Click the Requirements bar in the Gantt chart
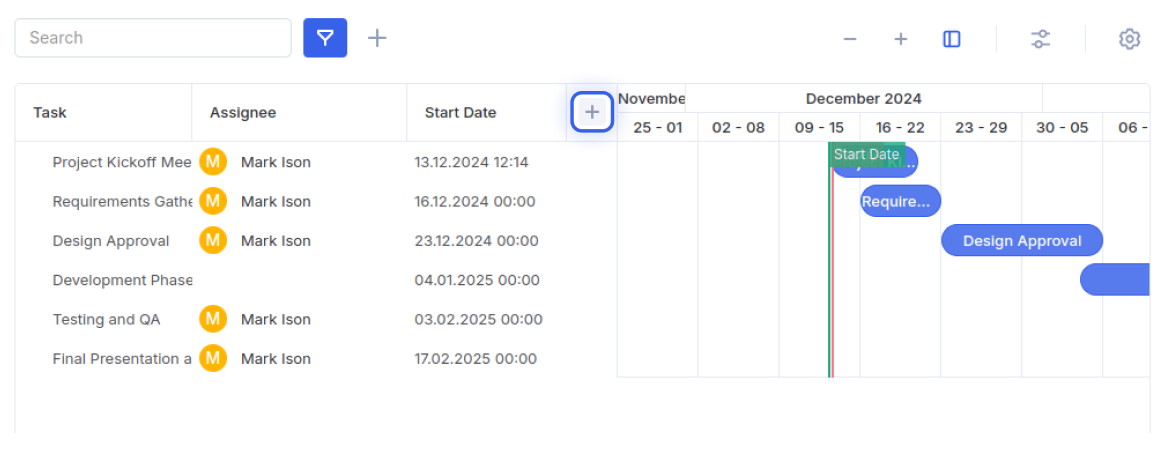The height and width of the screenshot is (461, 1166). [901, 202]
